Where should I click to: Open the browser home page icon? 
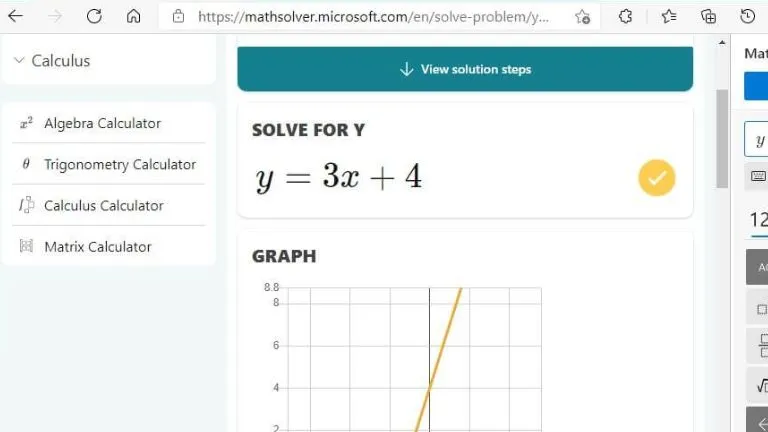(133, 16)
